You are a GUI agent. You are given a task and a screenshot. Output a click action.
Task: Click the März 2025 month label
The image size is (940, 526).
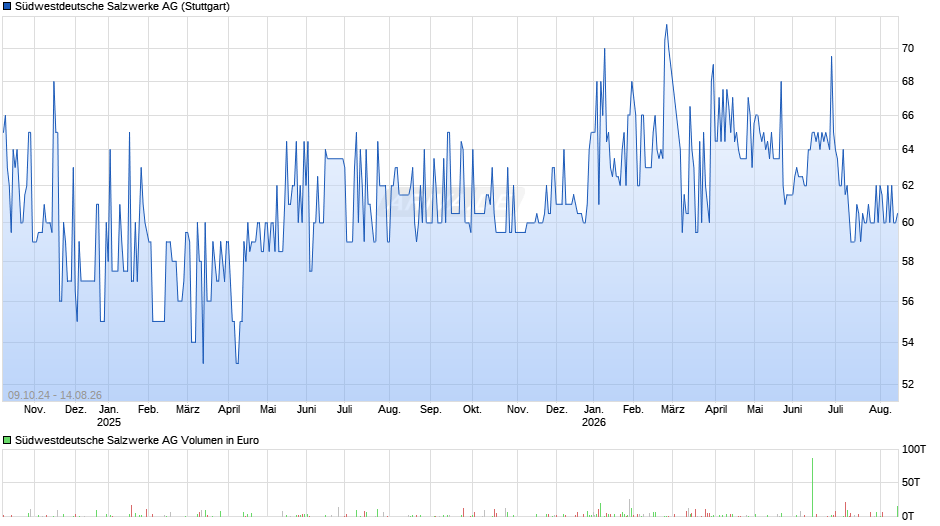coord(188,410)
